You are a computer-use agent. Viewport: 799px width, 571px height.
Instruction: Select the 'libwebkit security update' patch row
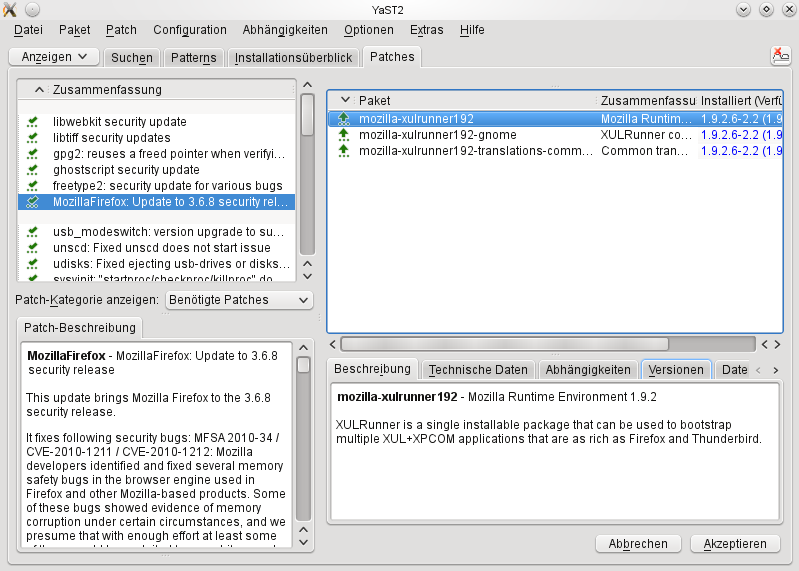[156, 122]
